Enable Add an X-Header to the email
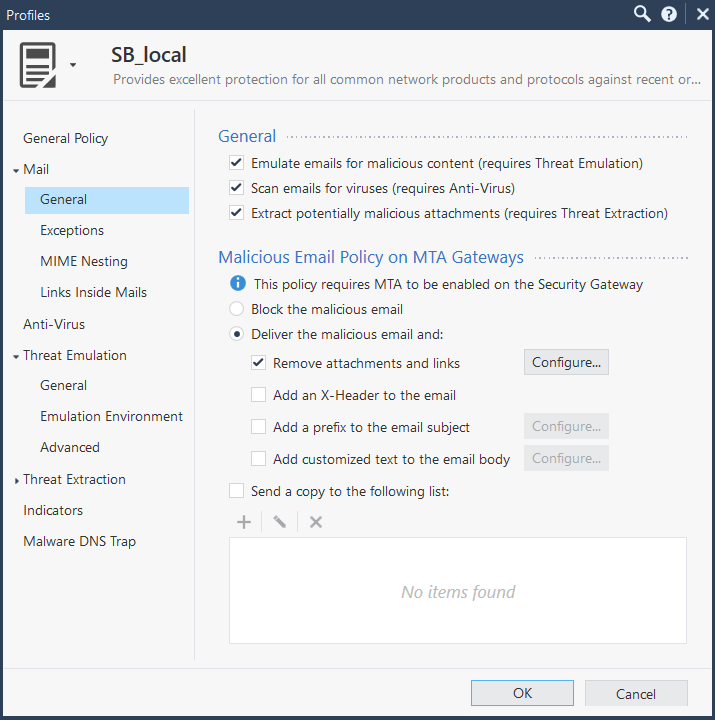 (258, 394)
